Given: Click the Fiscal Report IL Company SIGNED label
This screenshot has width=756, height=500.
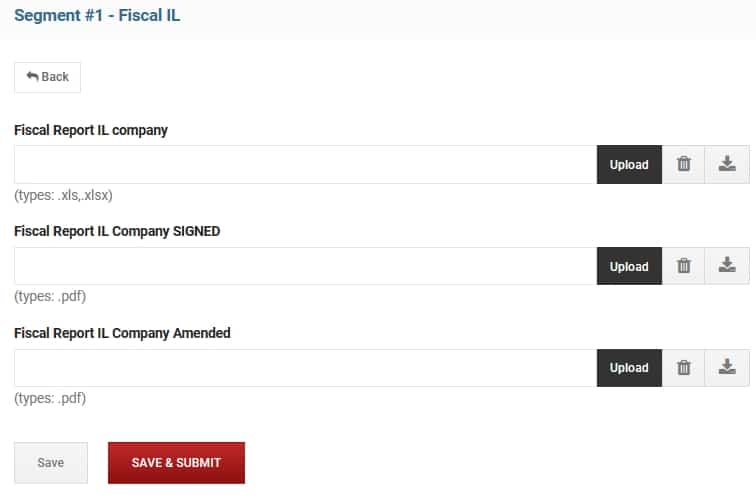Looking at the screenshot, I should (117, 231).
